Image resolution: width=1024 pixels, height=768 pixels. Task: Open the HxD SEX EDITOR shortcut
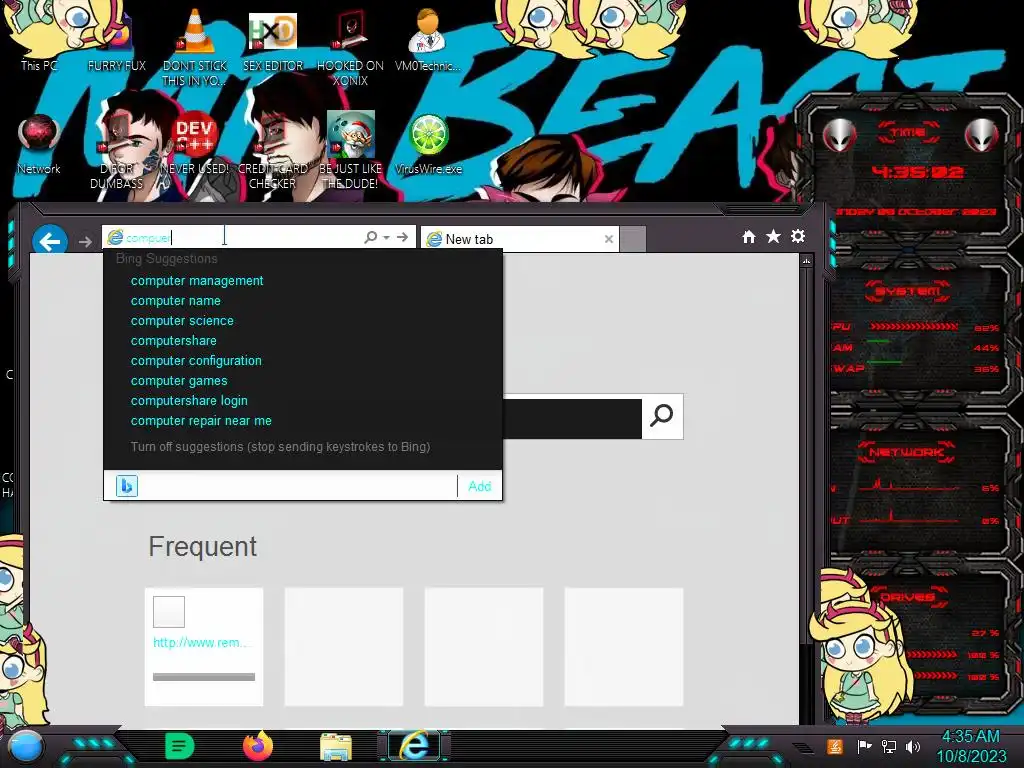(x=273, y=40)
